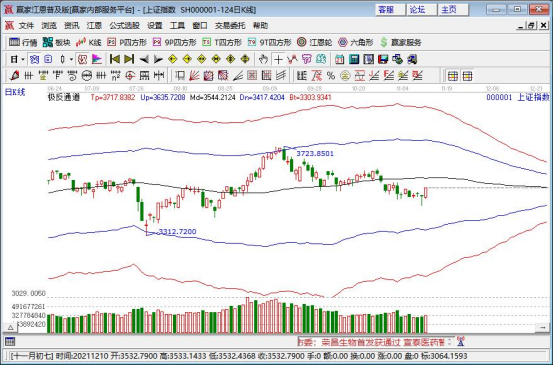Jump to the first K-line bar
The width and height of the screenshot is (553, 365).
(x=115, y=59)
